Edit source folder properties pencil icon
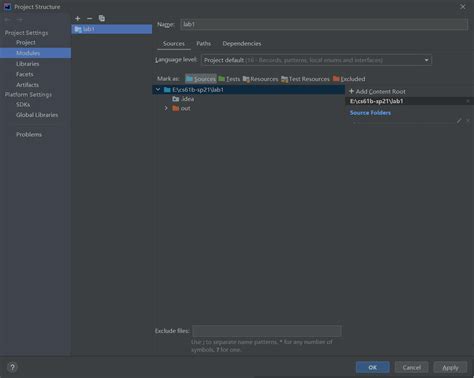The height and width of the screenshot is (378, 474). tap(459, 121)
